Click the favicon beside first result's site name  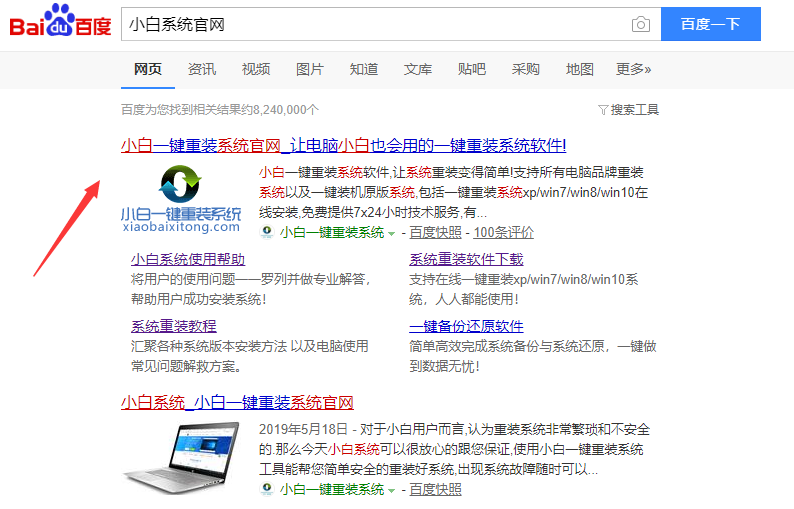tap(267, 232)
